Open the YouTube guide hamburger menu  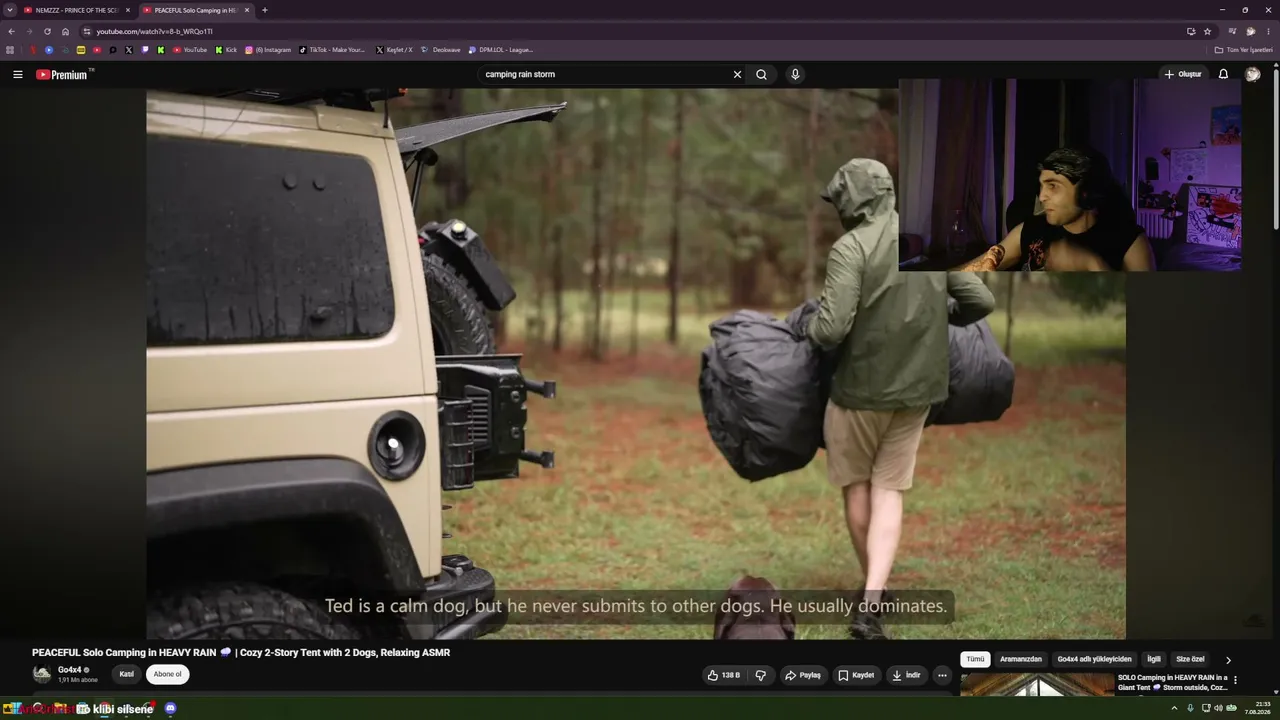(x=17, y=74)
